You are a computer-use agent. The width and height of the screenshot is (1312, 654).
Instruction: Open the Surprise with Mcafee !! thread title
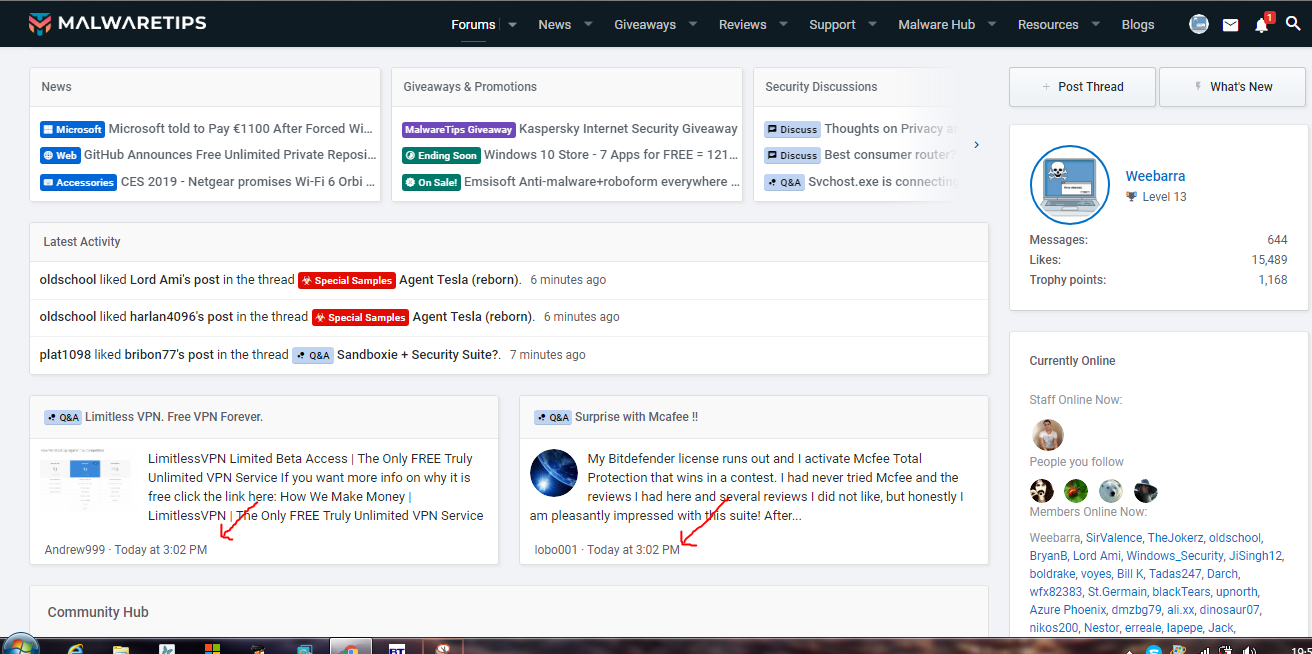[636, 417]
